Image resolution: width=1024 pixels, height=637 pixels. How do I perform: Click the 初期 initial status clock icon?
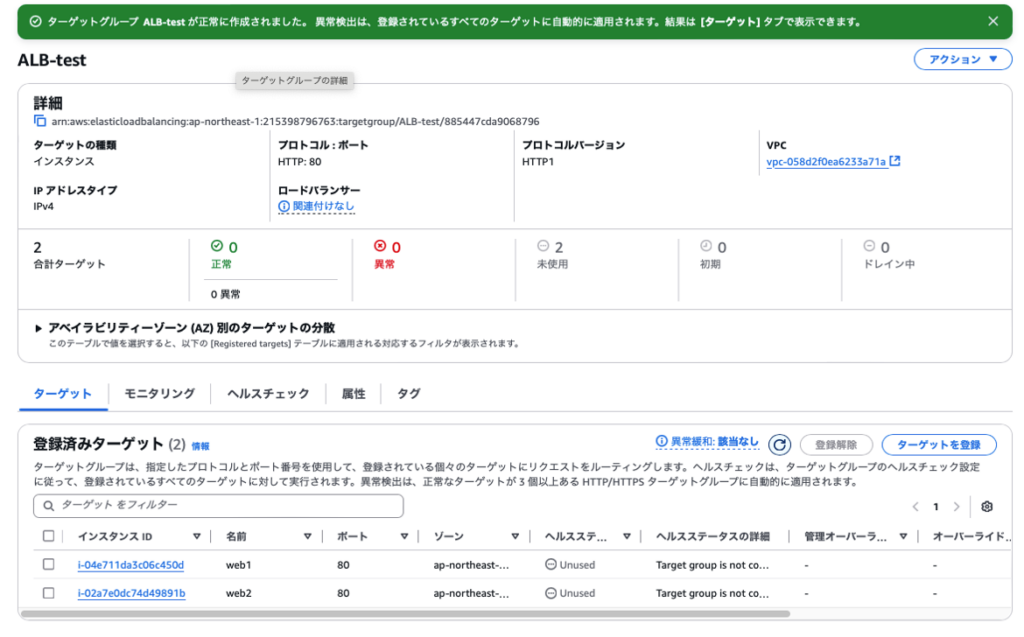(706, 246)
